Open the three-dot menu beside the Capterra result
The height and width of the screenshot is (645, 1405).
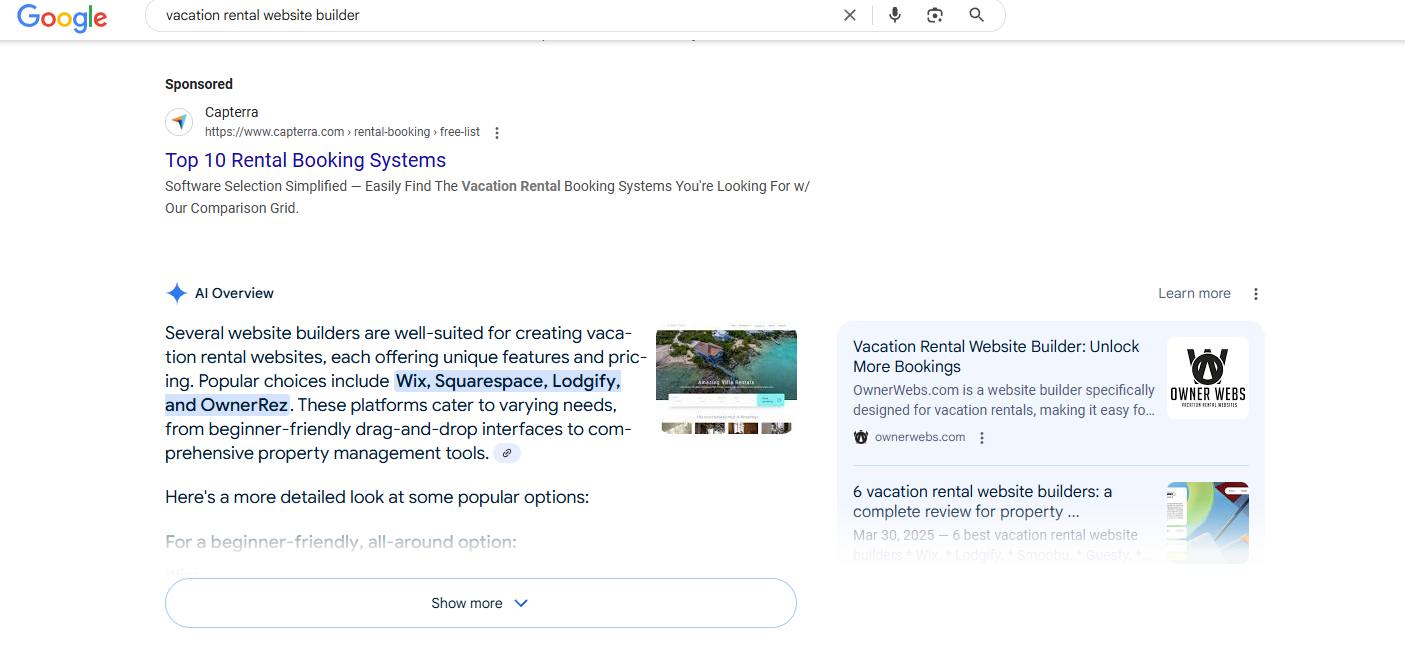pos(497,131)
